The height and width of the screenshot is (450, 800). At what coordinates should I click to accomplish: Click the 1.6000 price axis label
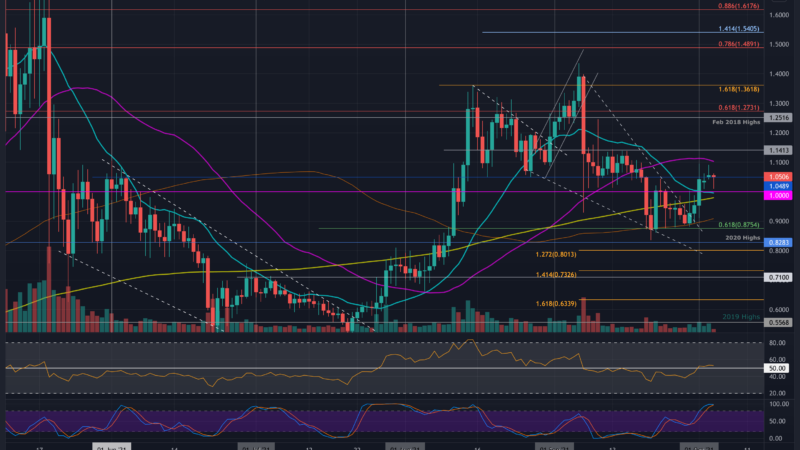click(779, 15)
